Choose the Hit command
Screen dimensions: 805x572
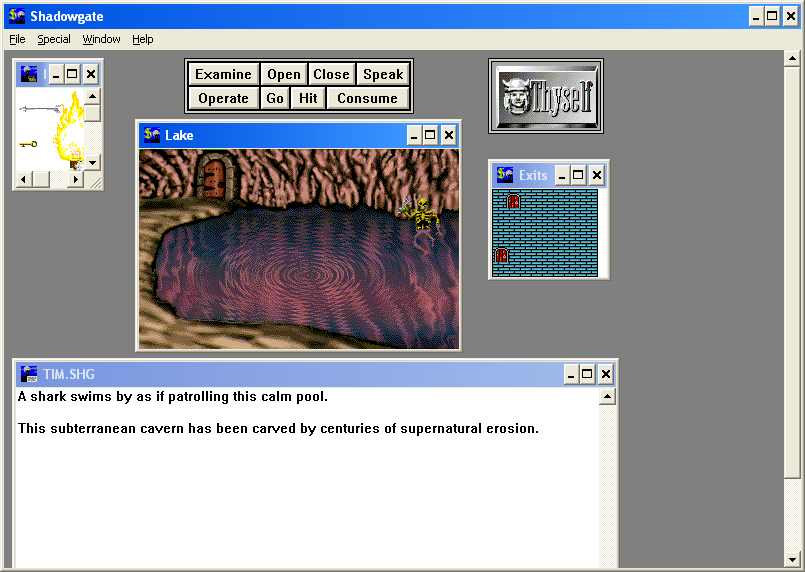point(308,98)
